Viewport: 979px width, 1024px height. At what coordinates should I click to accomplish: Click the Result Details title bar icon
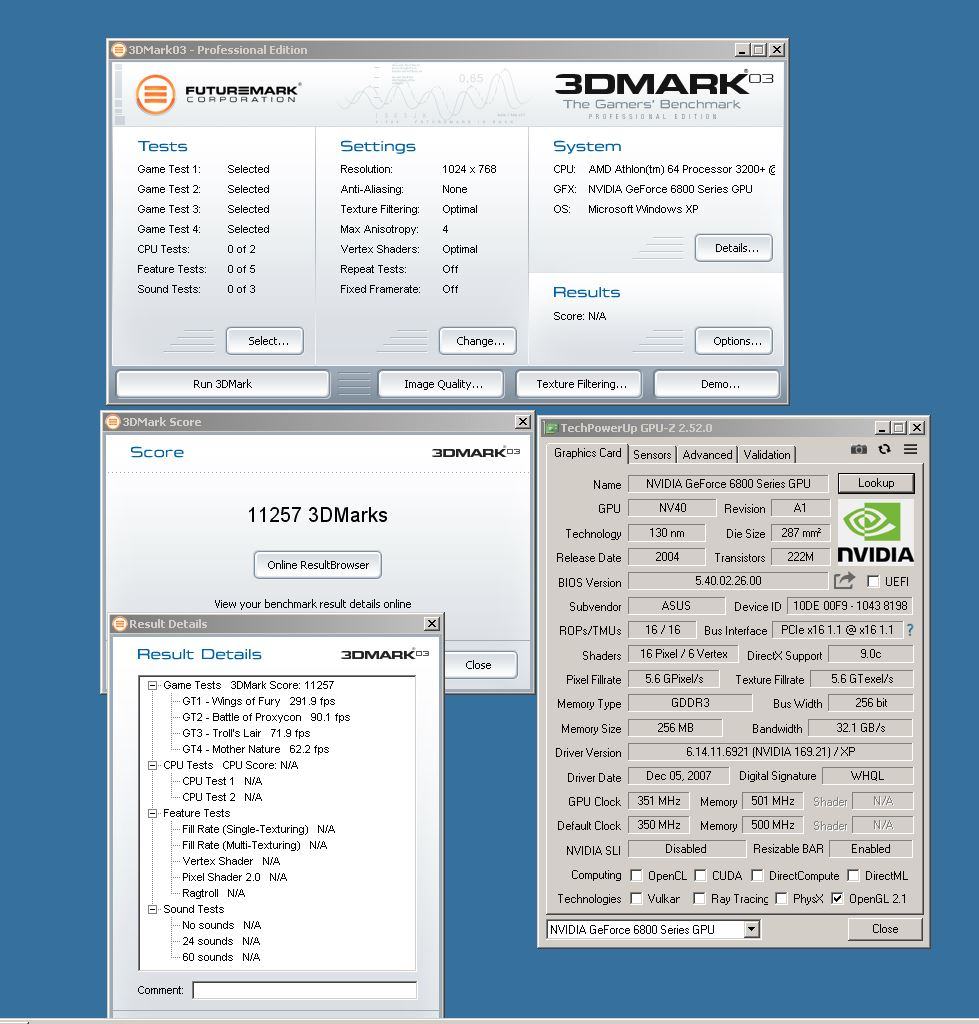[120, 624]
